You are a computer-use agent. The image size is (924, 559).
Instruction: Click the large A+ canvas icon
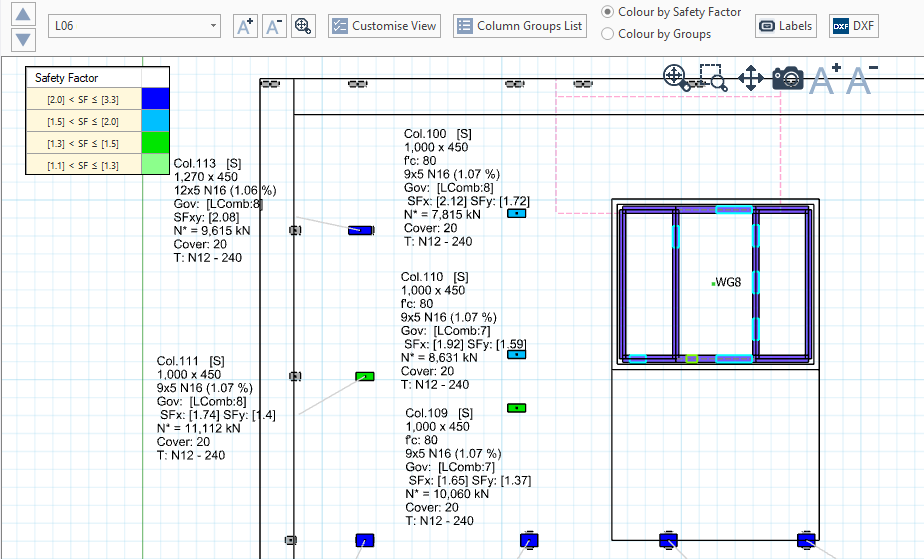pos(825,78)
